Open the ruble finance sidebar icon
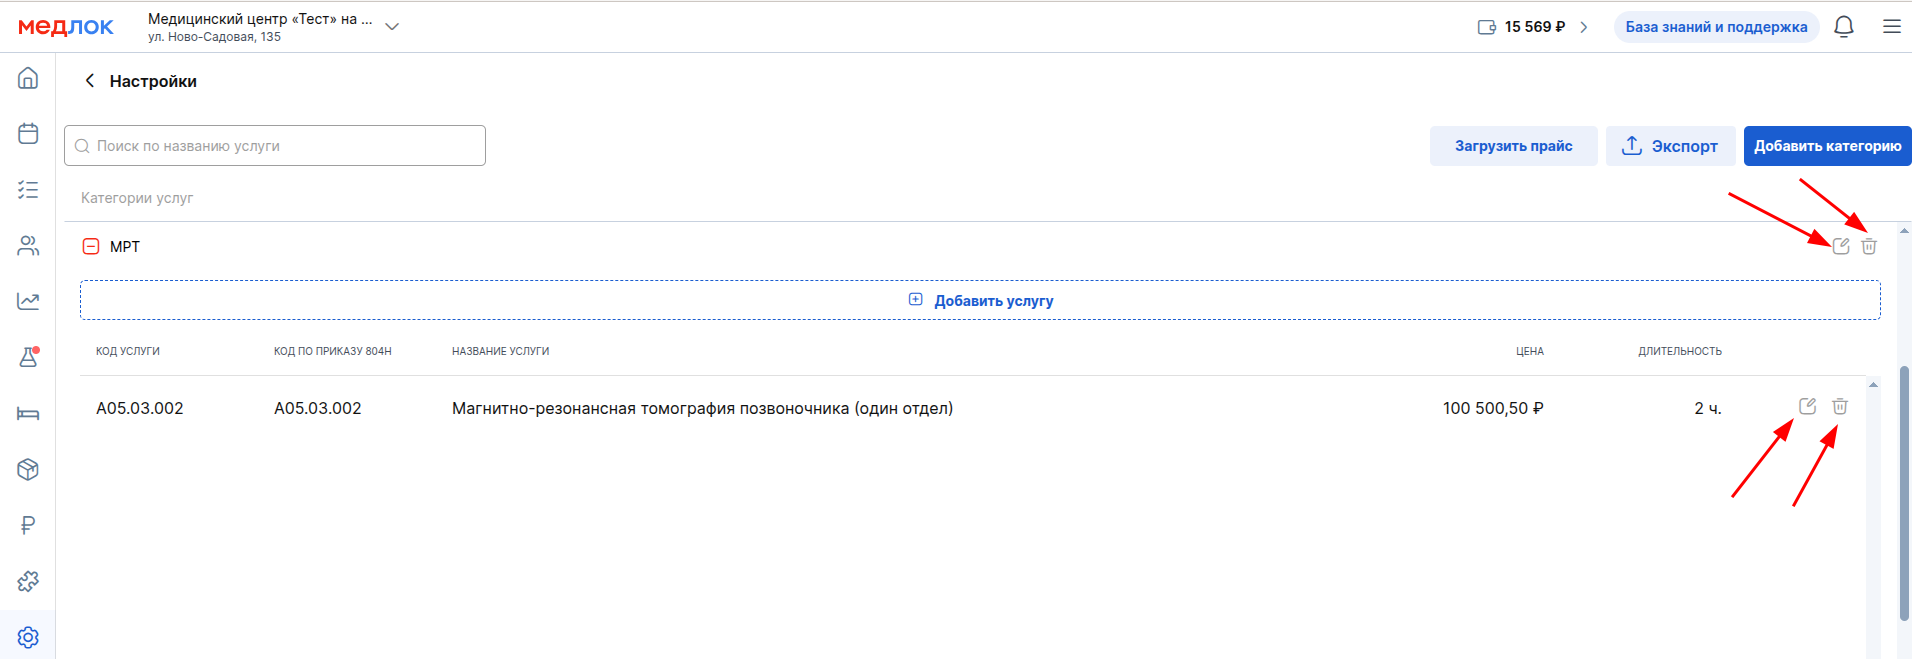1912x659 pixels. [x=28, y=525]
